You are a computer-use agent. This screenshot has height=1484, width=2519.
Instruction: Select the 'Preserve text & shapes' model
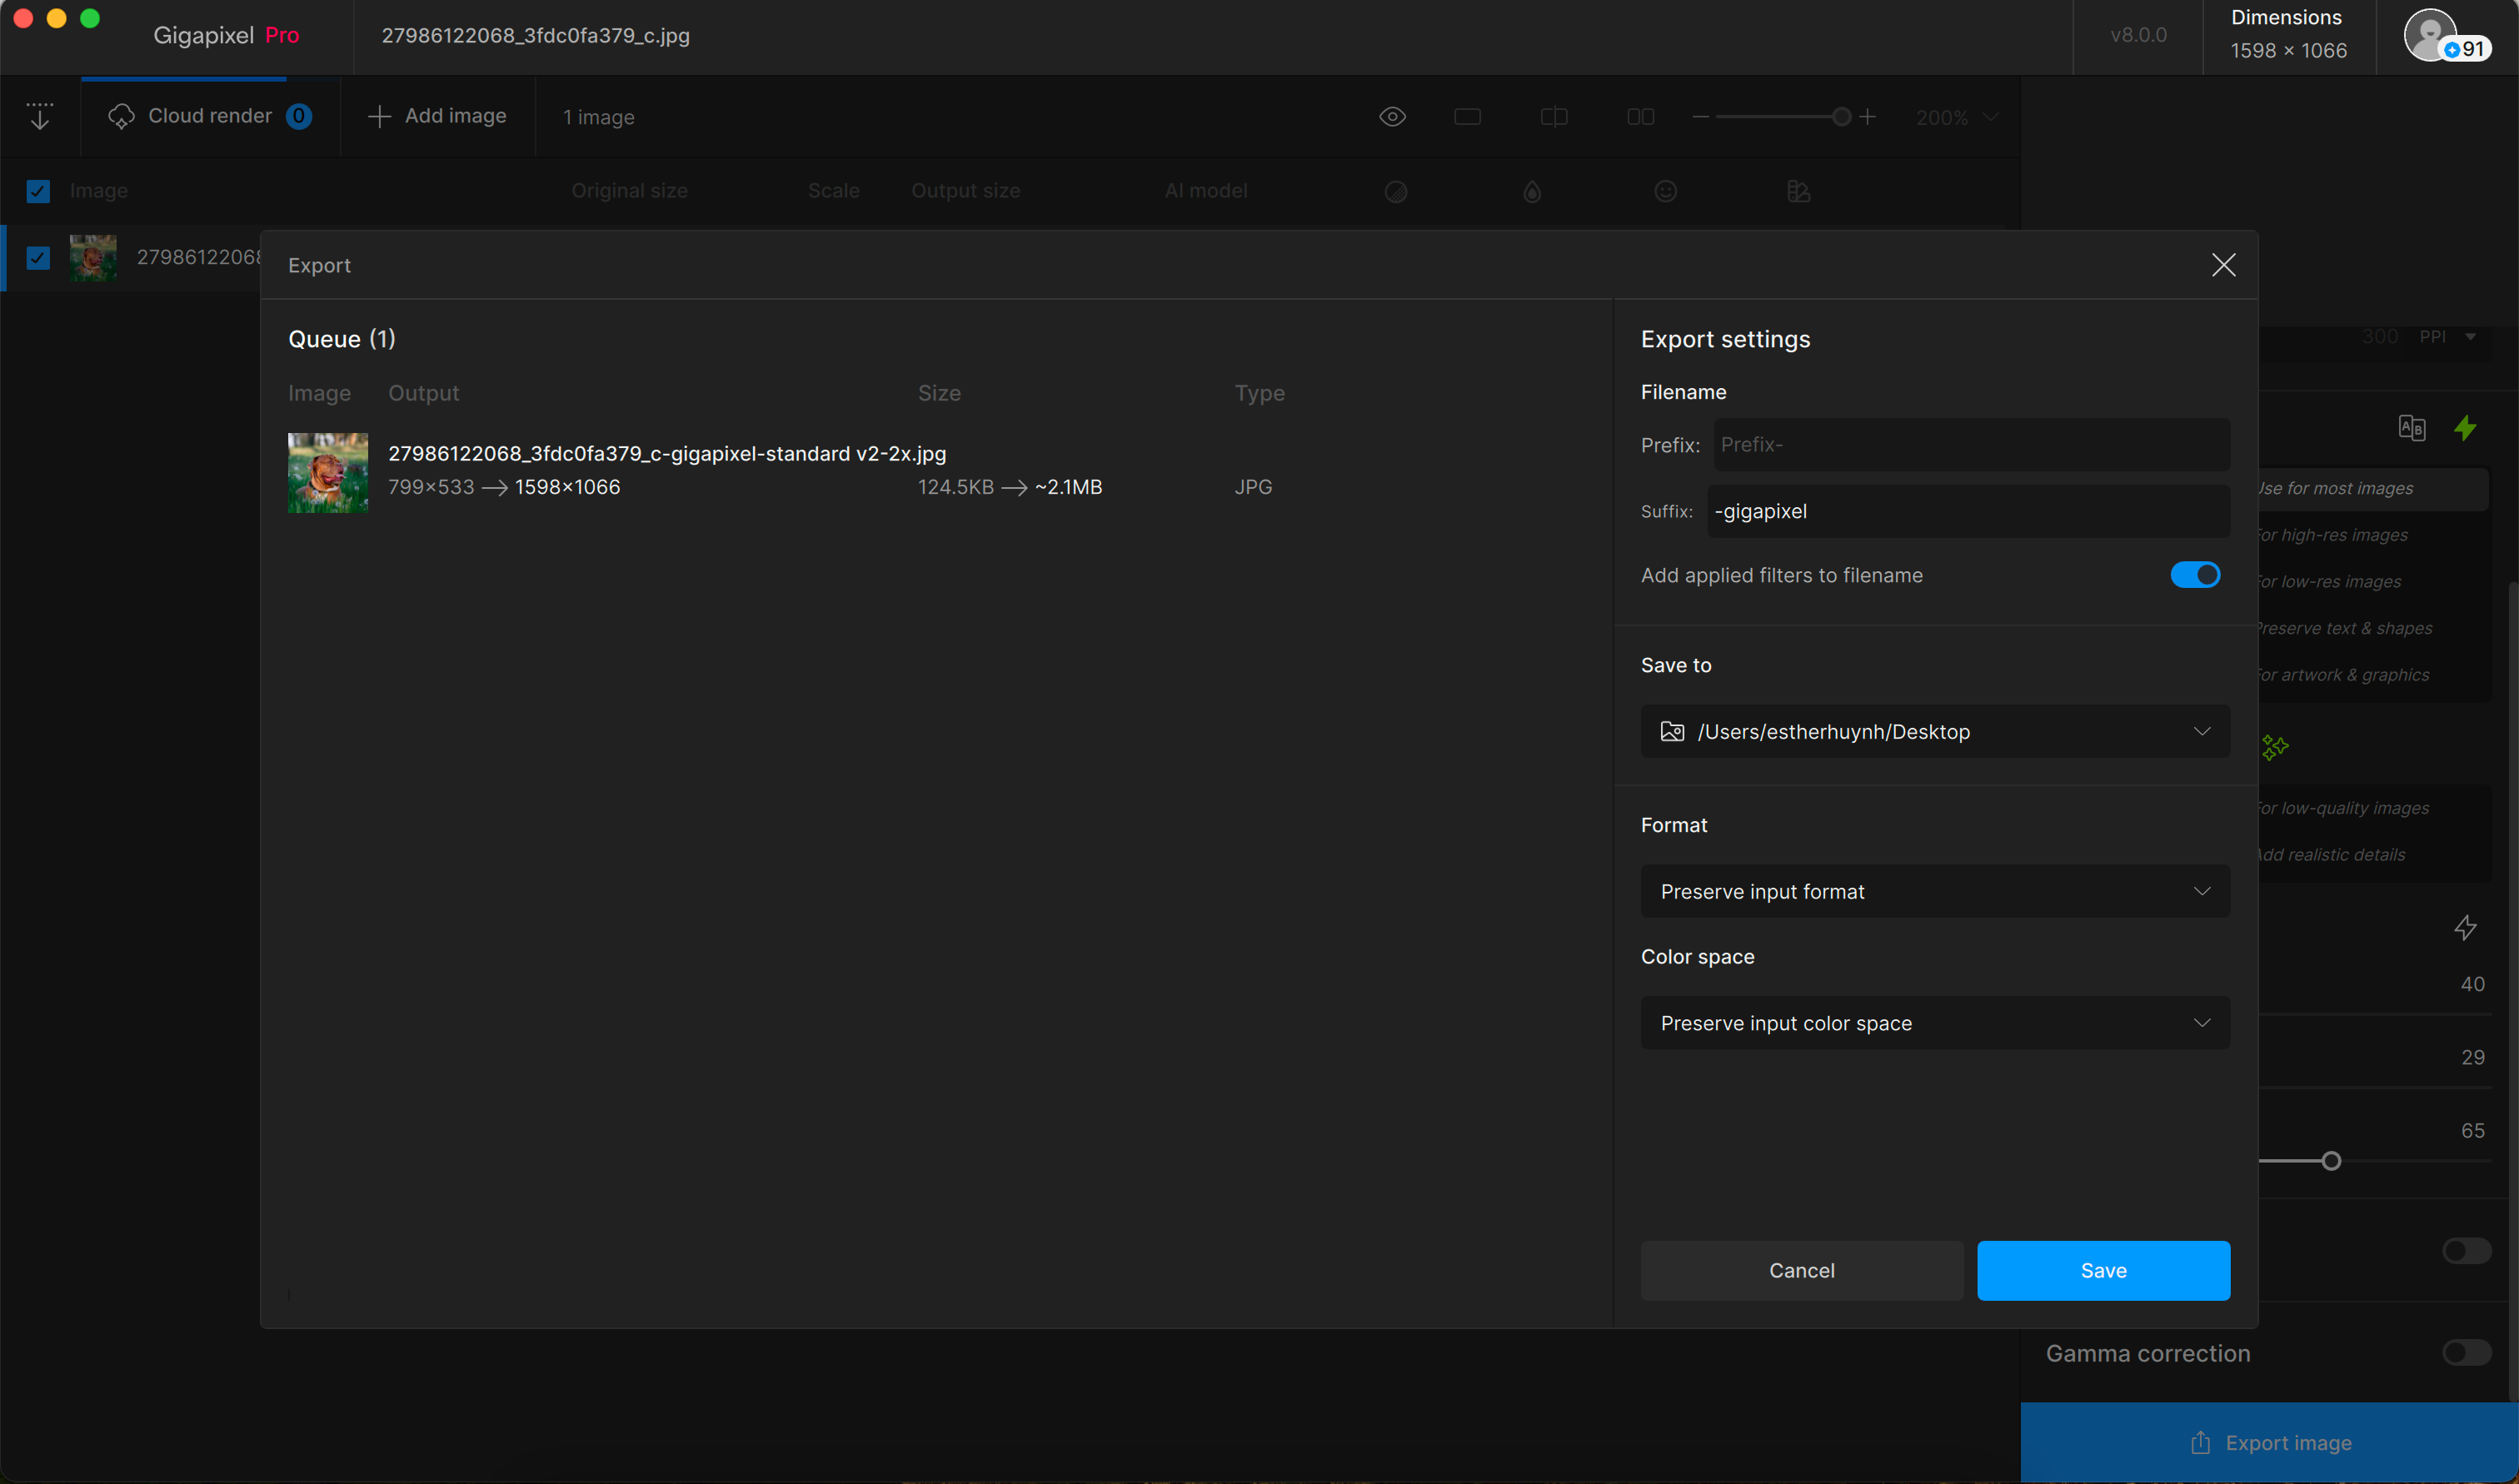(x=2373, y=628)
